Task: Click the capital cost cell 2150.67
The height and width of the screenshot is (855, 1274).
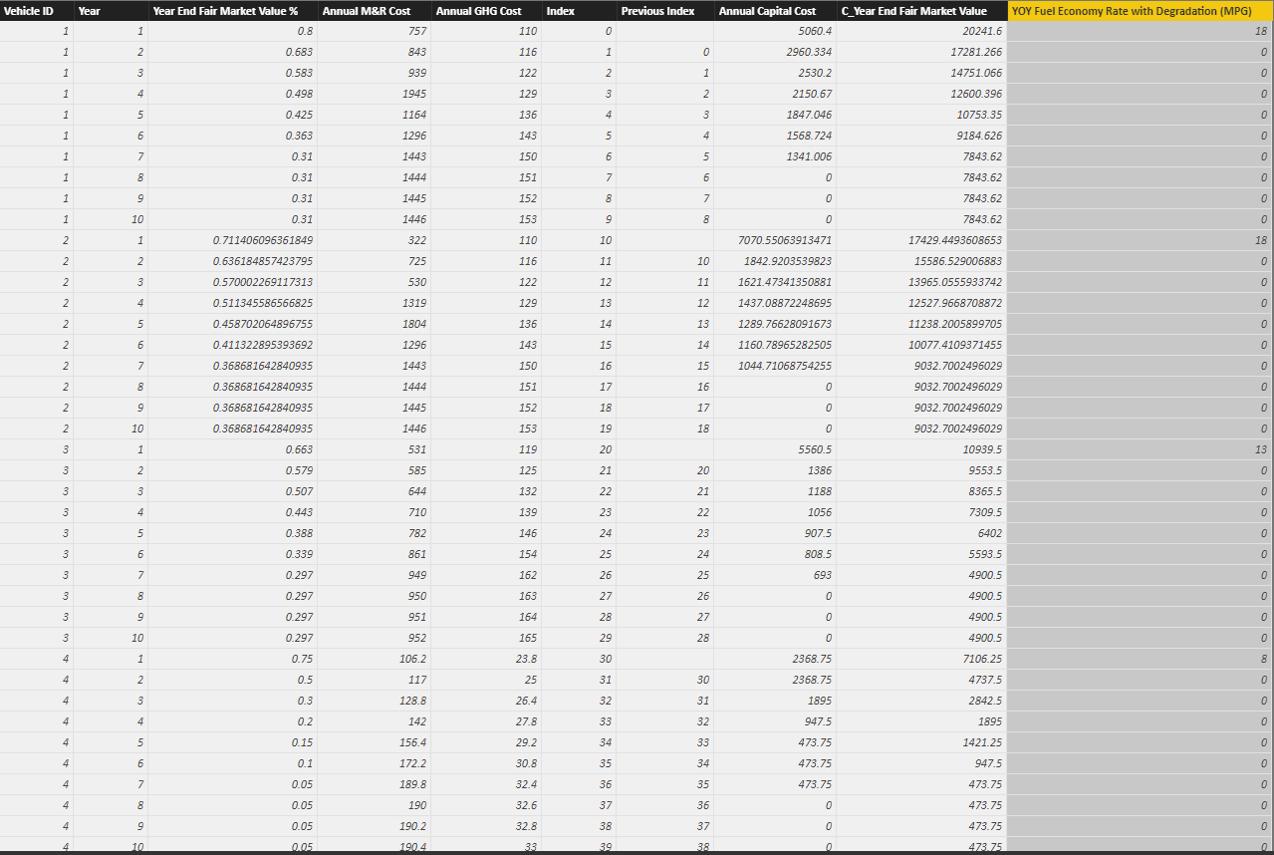Action: click(x=775, y=94)
